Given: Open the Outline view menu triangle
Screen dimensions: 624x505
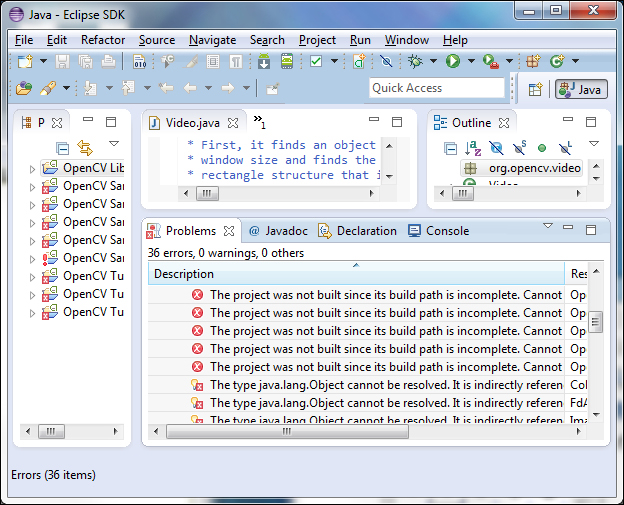Looking at the screenshot, I should pyautogui.click(x=594, y=143).
